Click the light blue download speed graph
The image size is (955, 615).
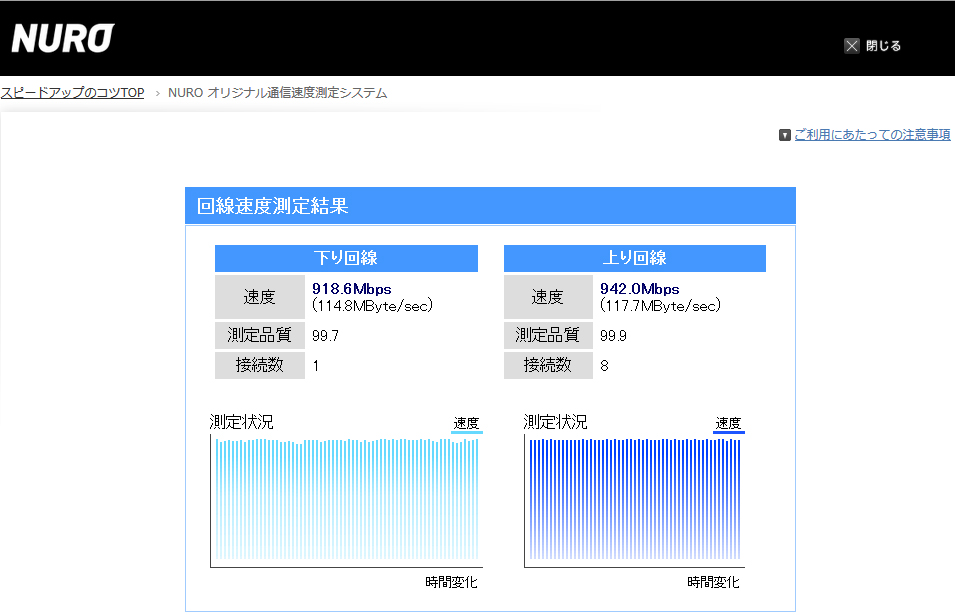point(347,498)
